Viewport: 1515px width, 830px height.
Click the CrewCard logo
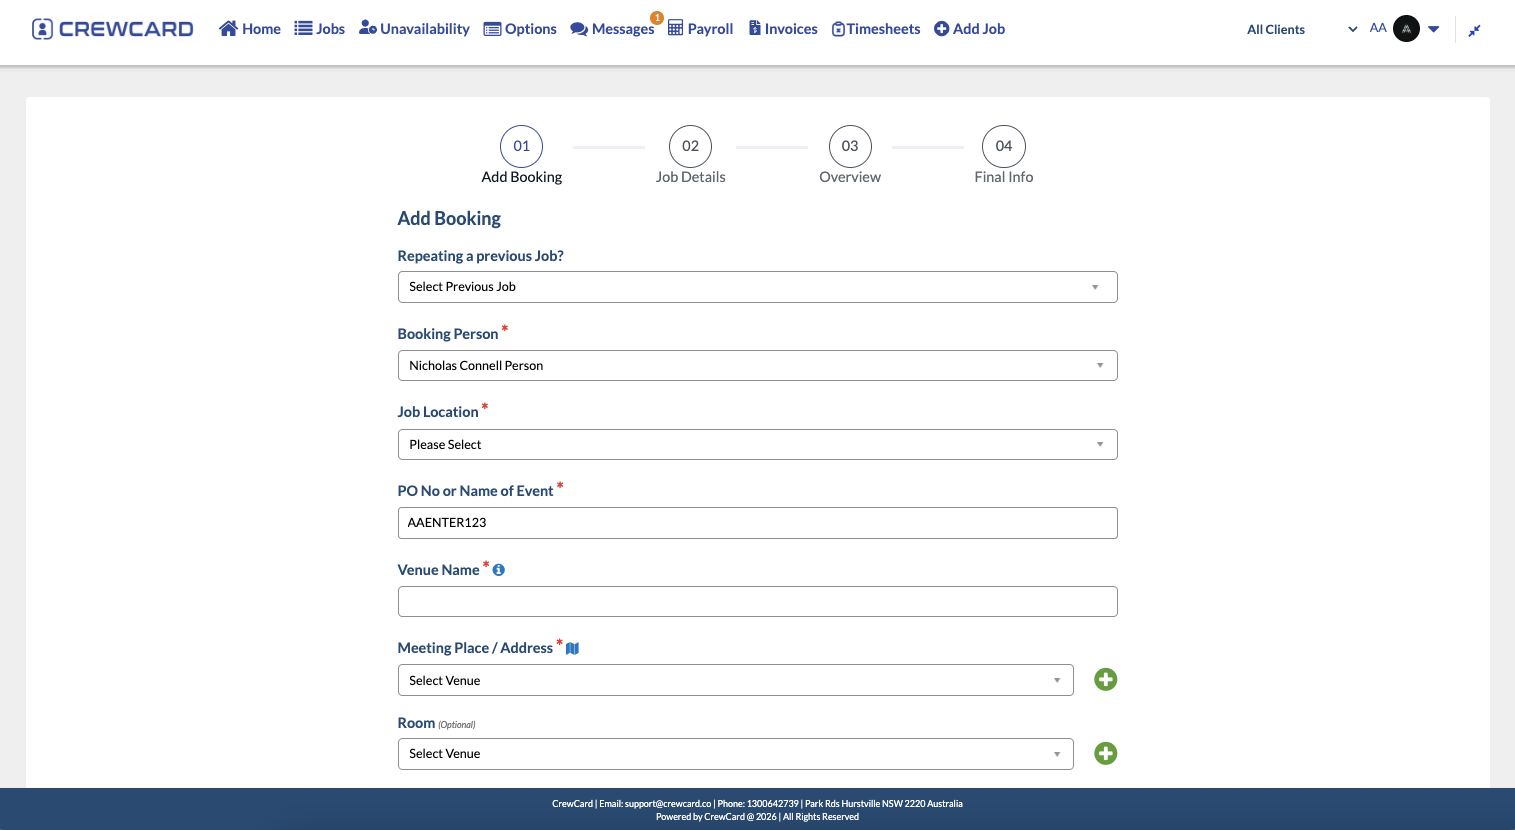click(x=113, y=29)
